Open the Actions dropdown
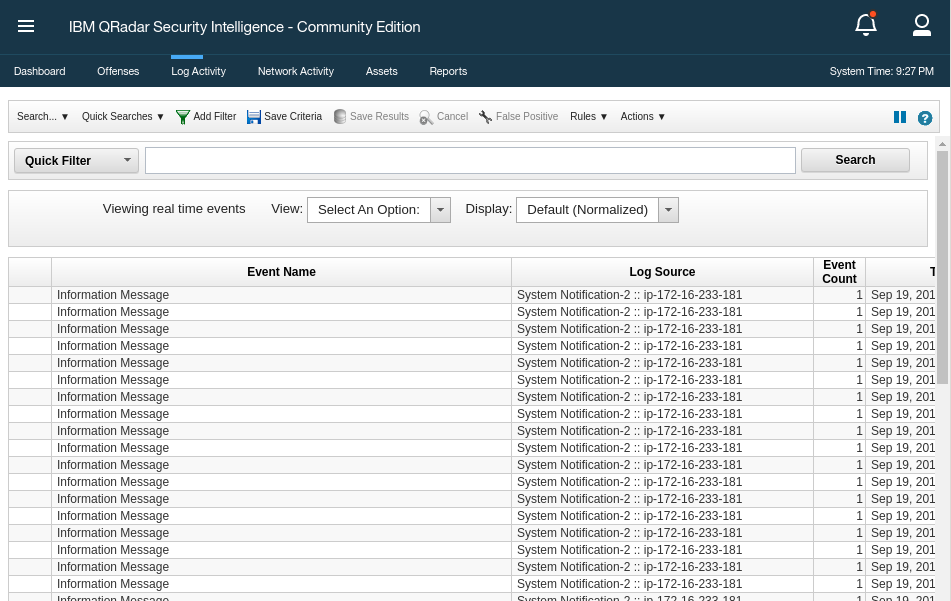Image resolution: width=951 pixels, height=601 pixels. coord(643,116)
